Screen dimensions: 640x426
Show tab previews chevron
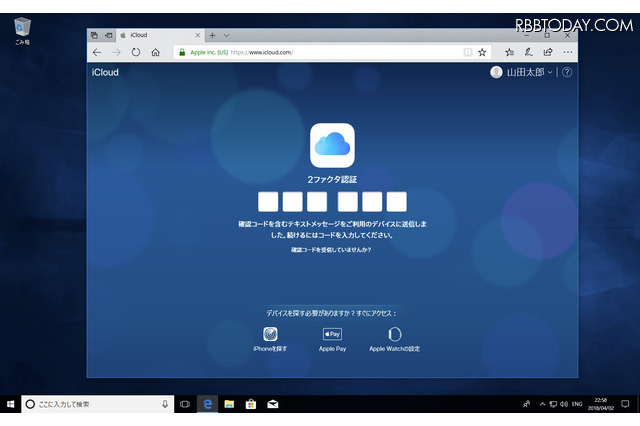[x=227, y=36]
